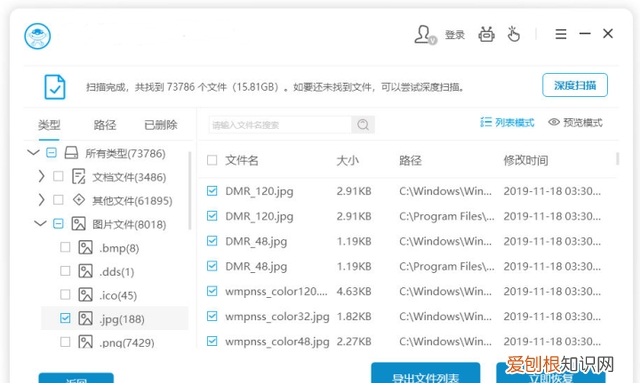Click the .png image type icon

pos(85,341)
